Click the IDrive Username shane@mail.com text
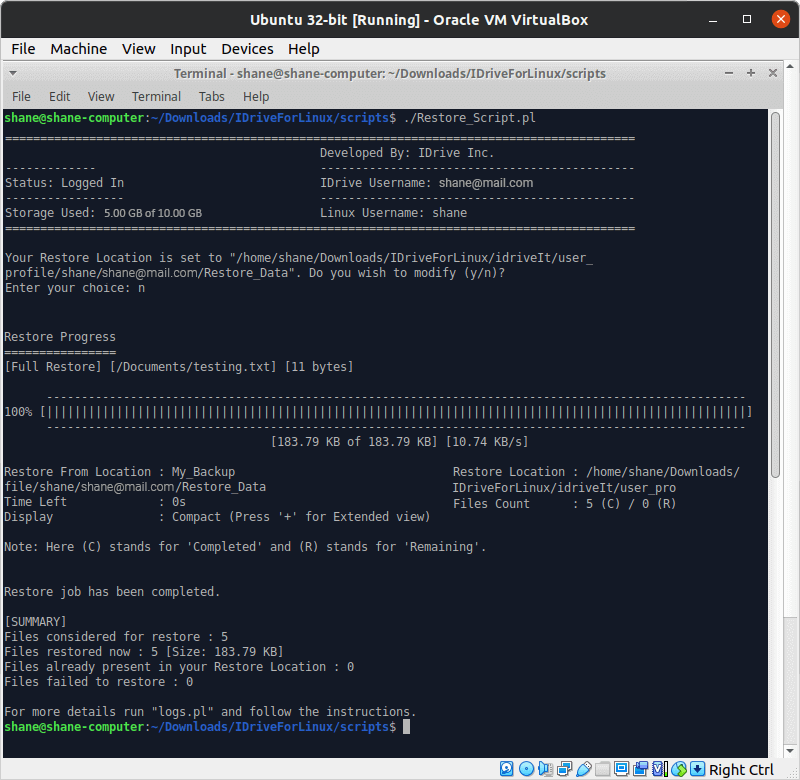This screenshot has height=780, width=800. coord(427,183)
